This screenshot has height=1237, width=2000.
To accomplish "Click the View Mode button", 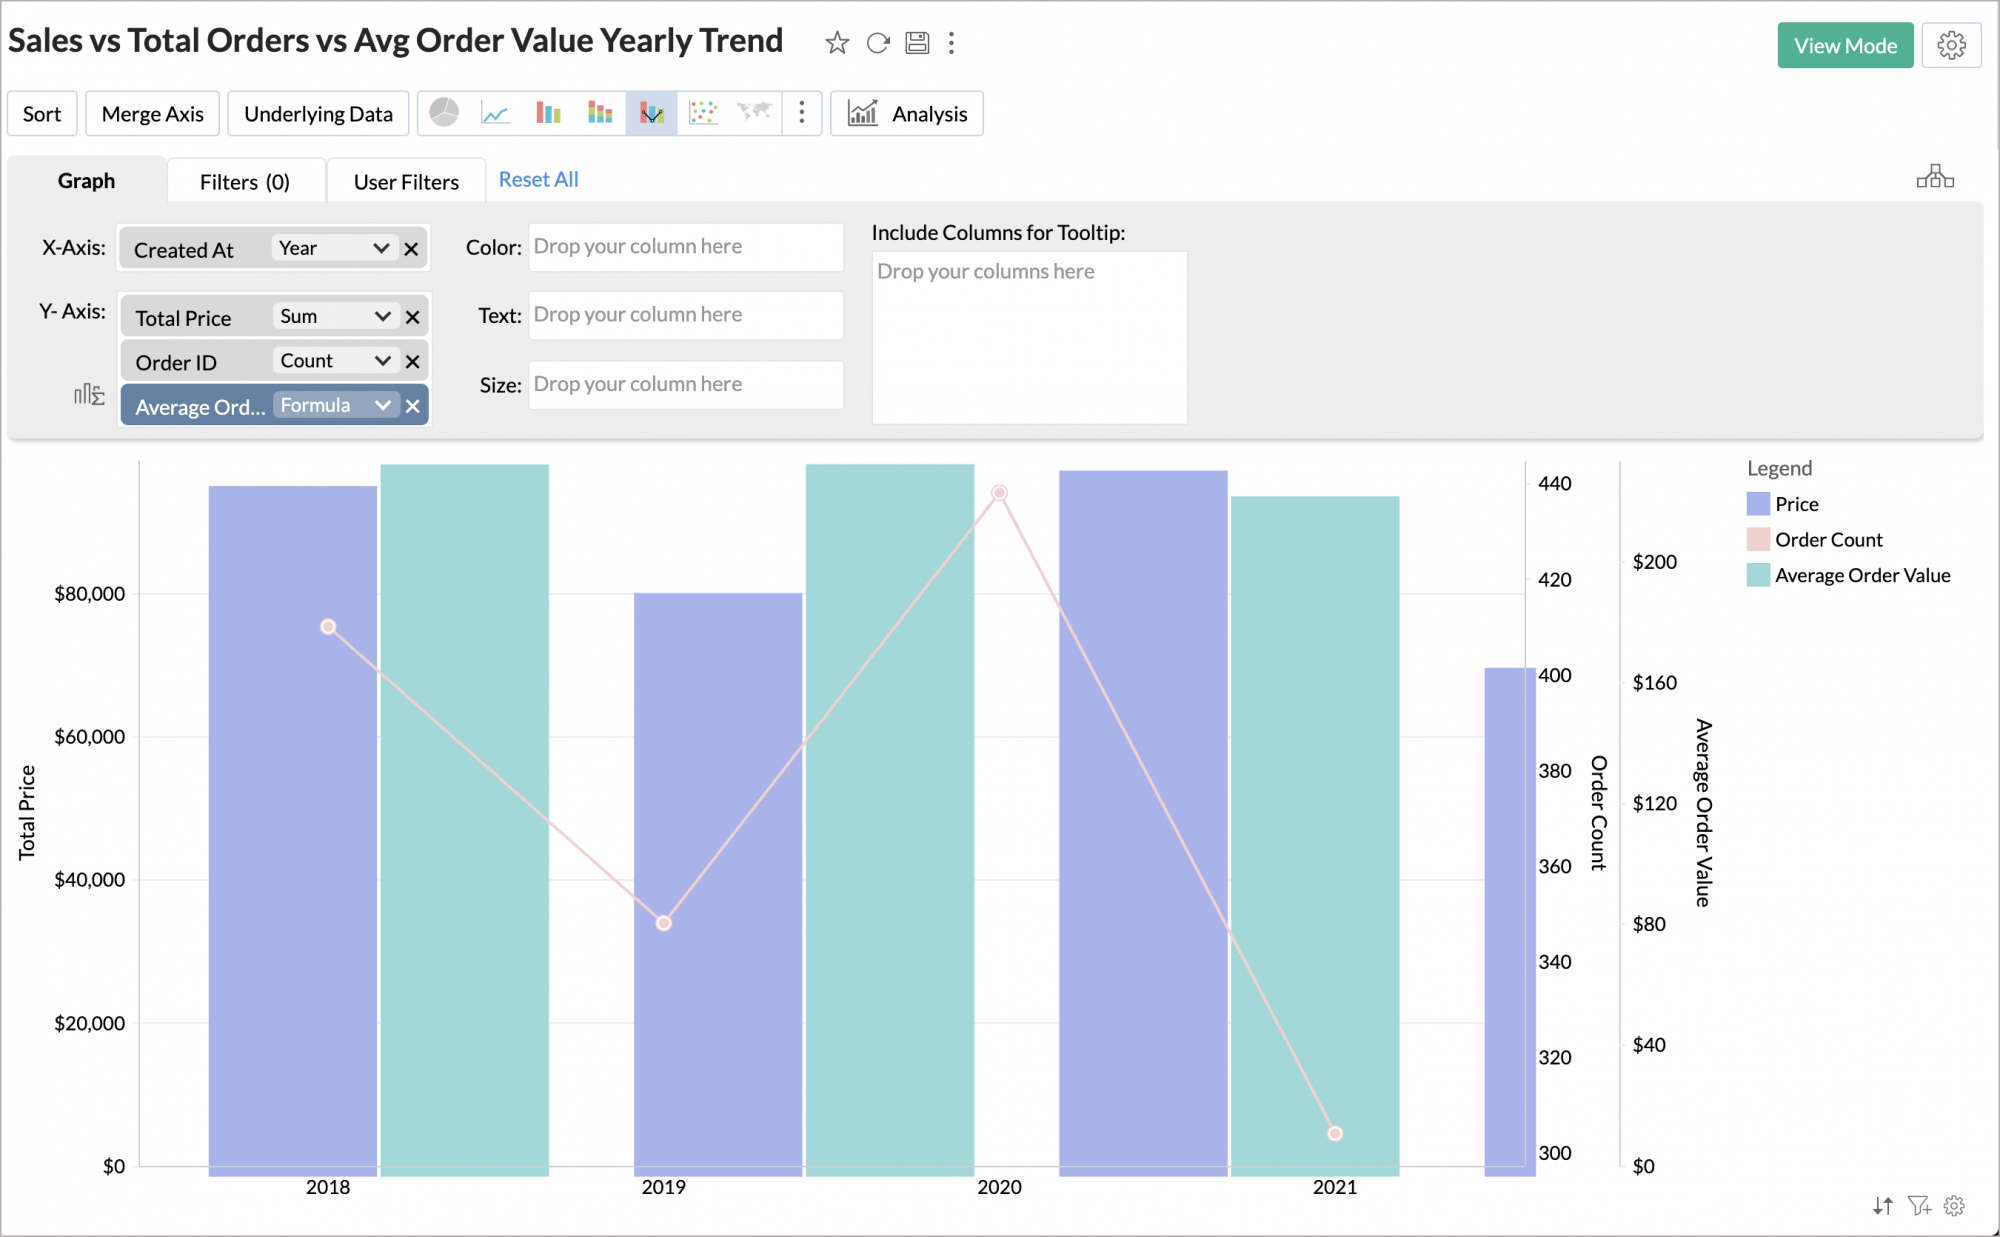I will (x=1844, y=46).
